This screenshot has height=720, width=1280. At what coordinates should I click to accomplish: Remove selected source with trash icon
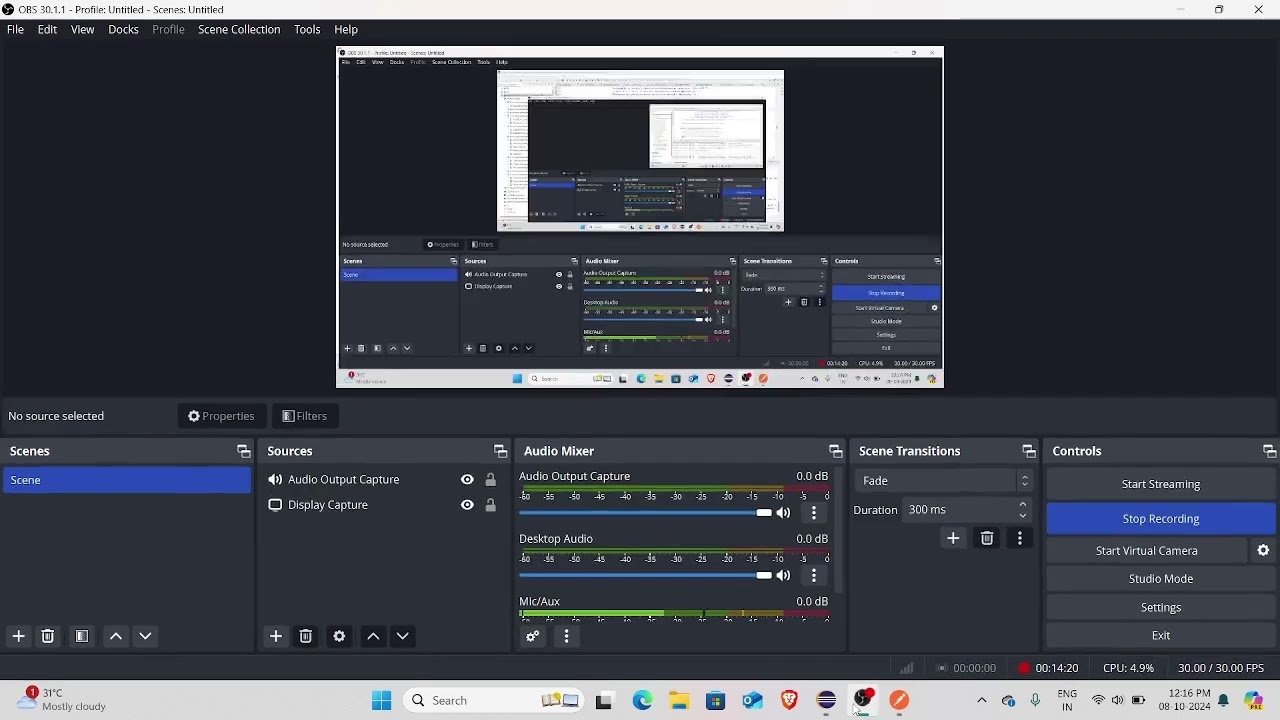306,636
